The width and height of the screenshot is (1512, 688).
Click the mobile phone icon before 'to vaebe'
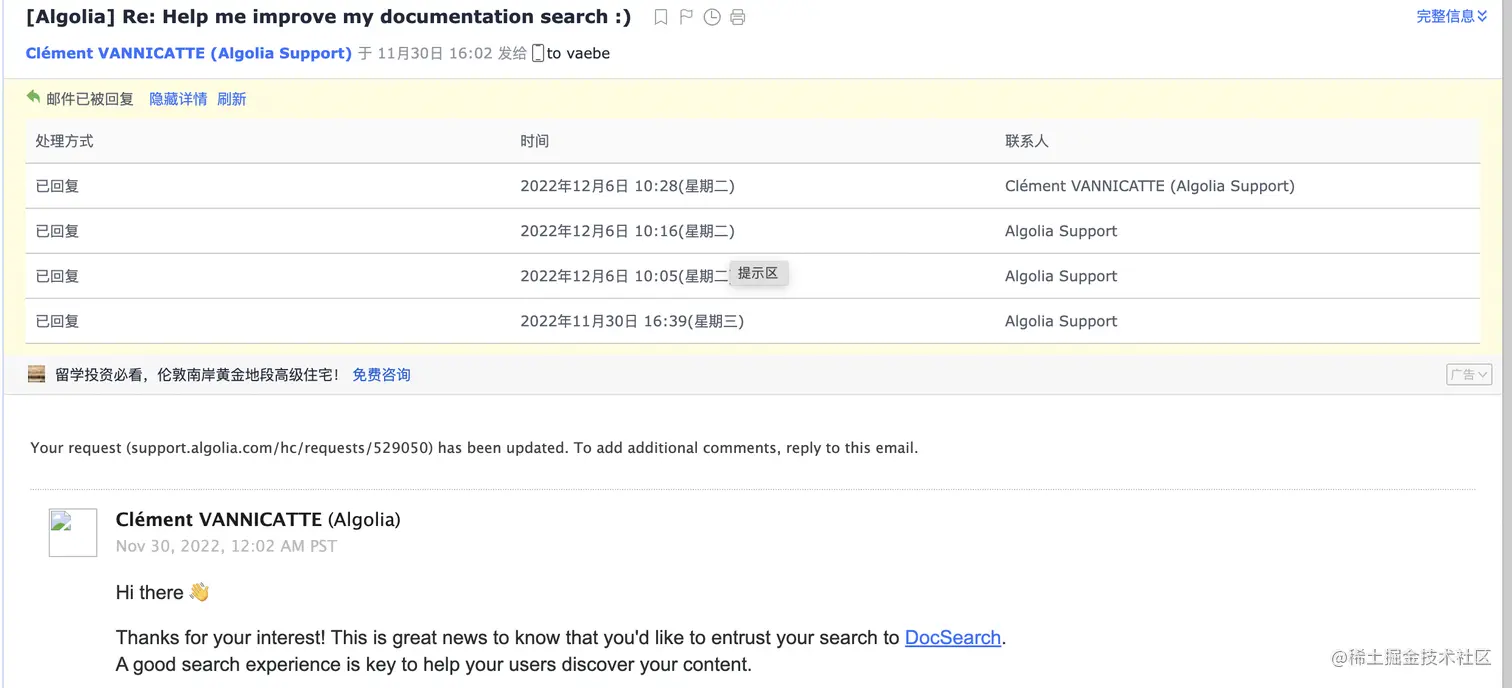(538, 53)
